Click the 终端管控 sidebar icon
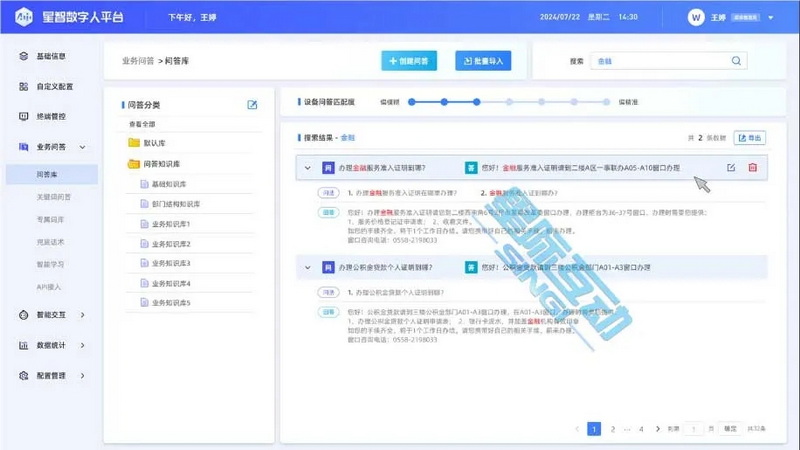This screenshot has width=800, height=450. click(x=23, y=116)
